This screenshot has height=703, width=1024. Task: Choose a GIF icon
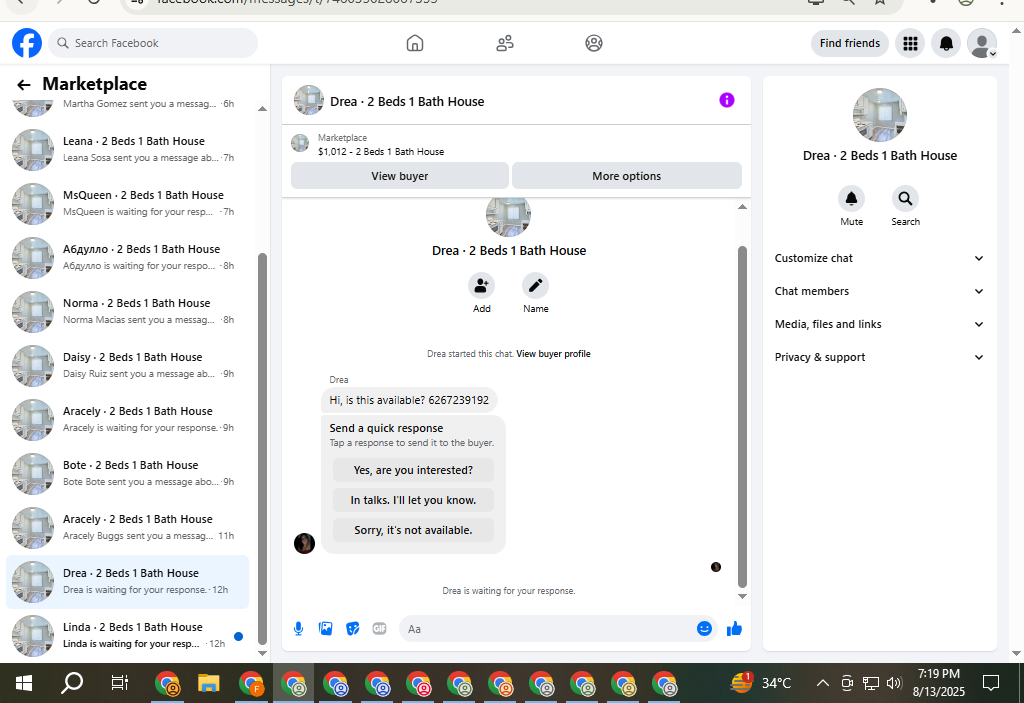[x=379, y=629]
